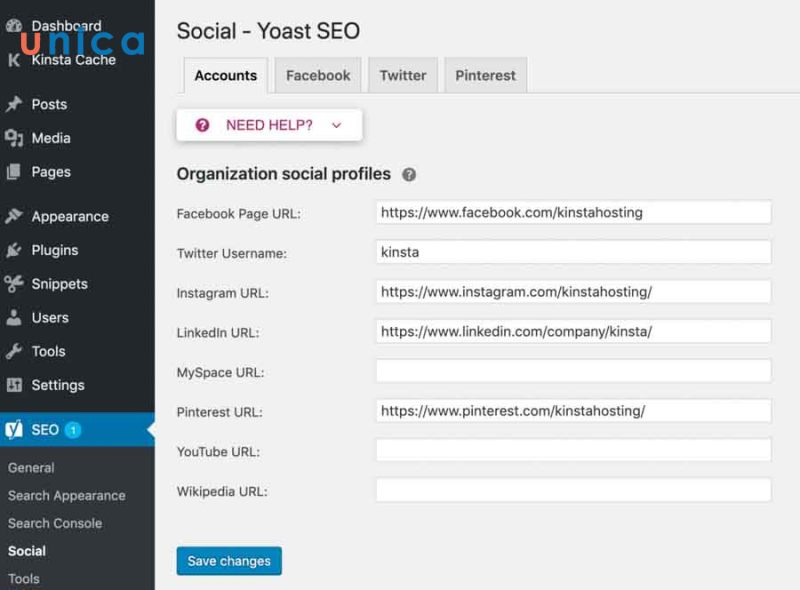800x590 pixels.
Task: Click the Settings sliders icon
Action: 14,385
